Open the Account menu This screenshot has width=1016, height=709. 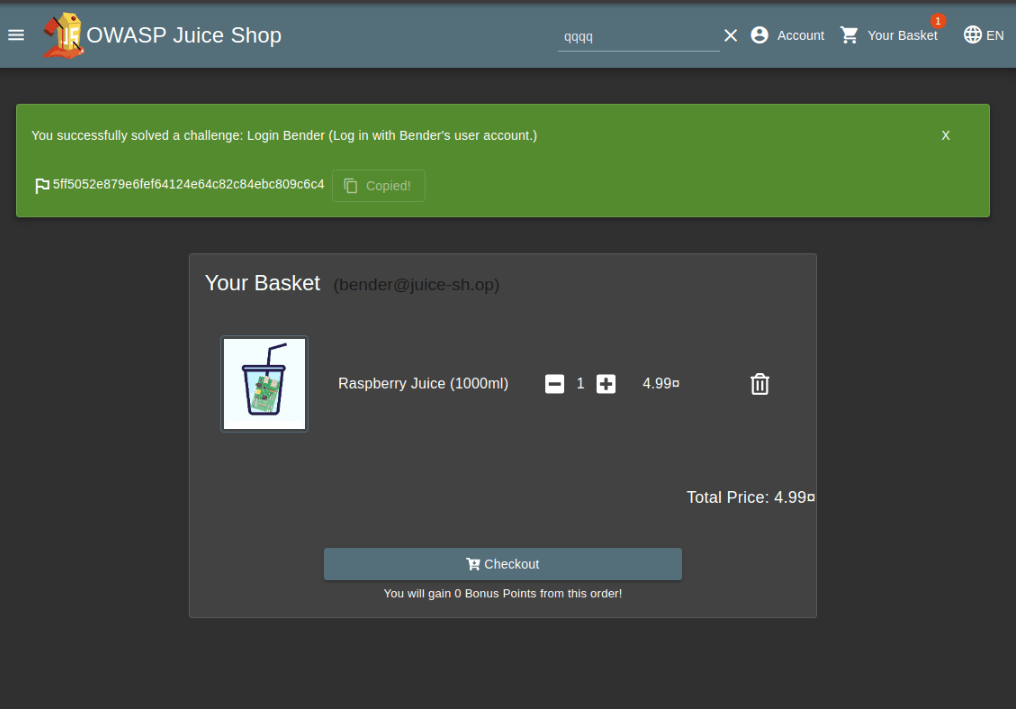click(787, 35)
